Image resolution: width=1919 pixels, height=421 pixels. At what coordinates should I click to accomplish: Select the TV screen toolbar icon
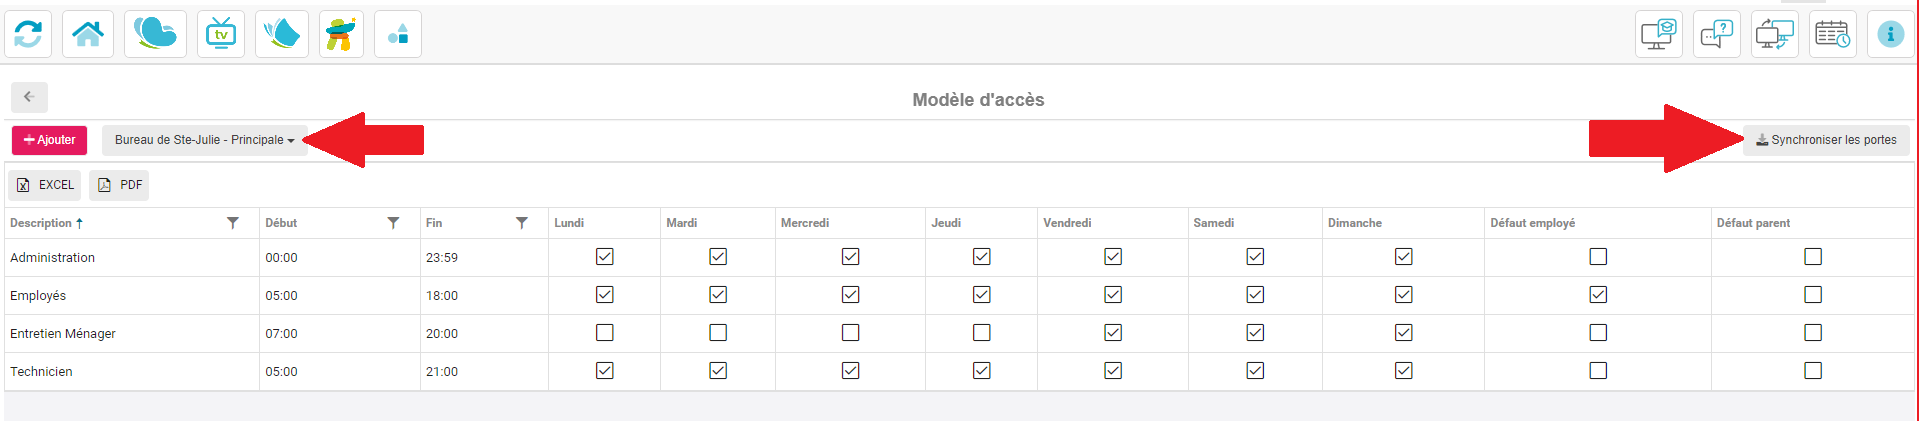(x=221, y=34)
